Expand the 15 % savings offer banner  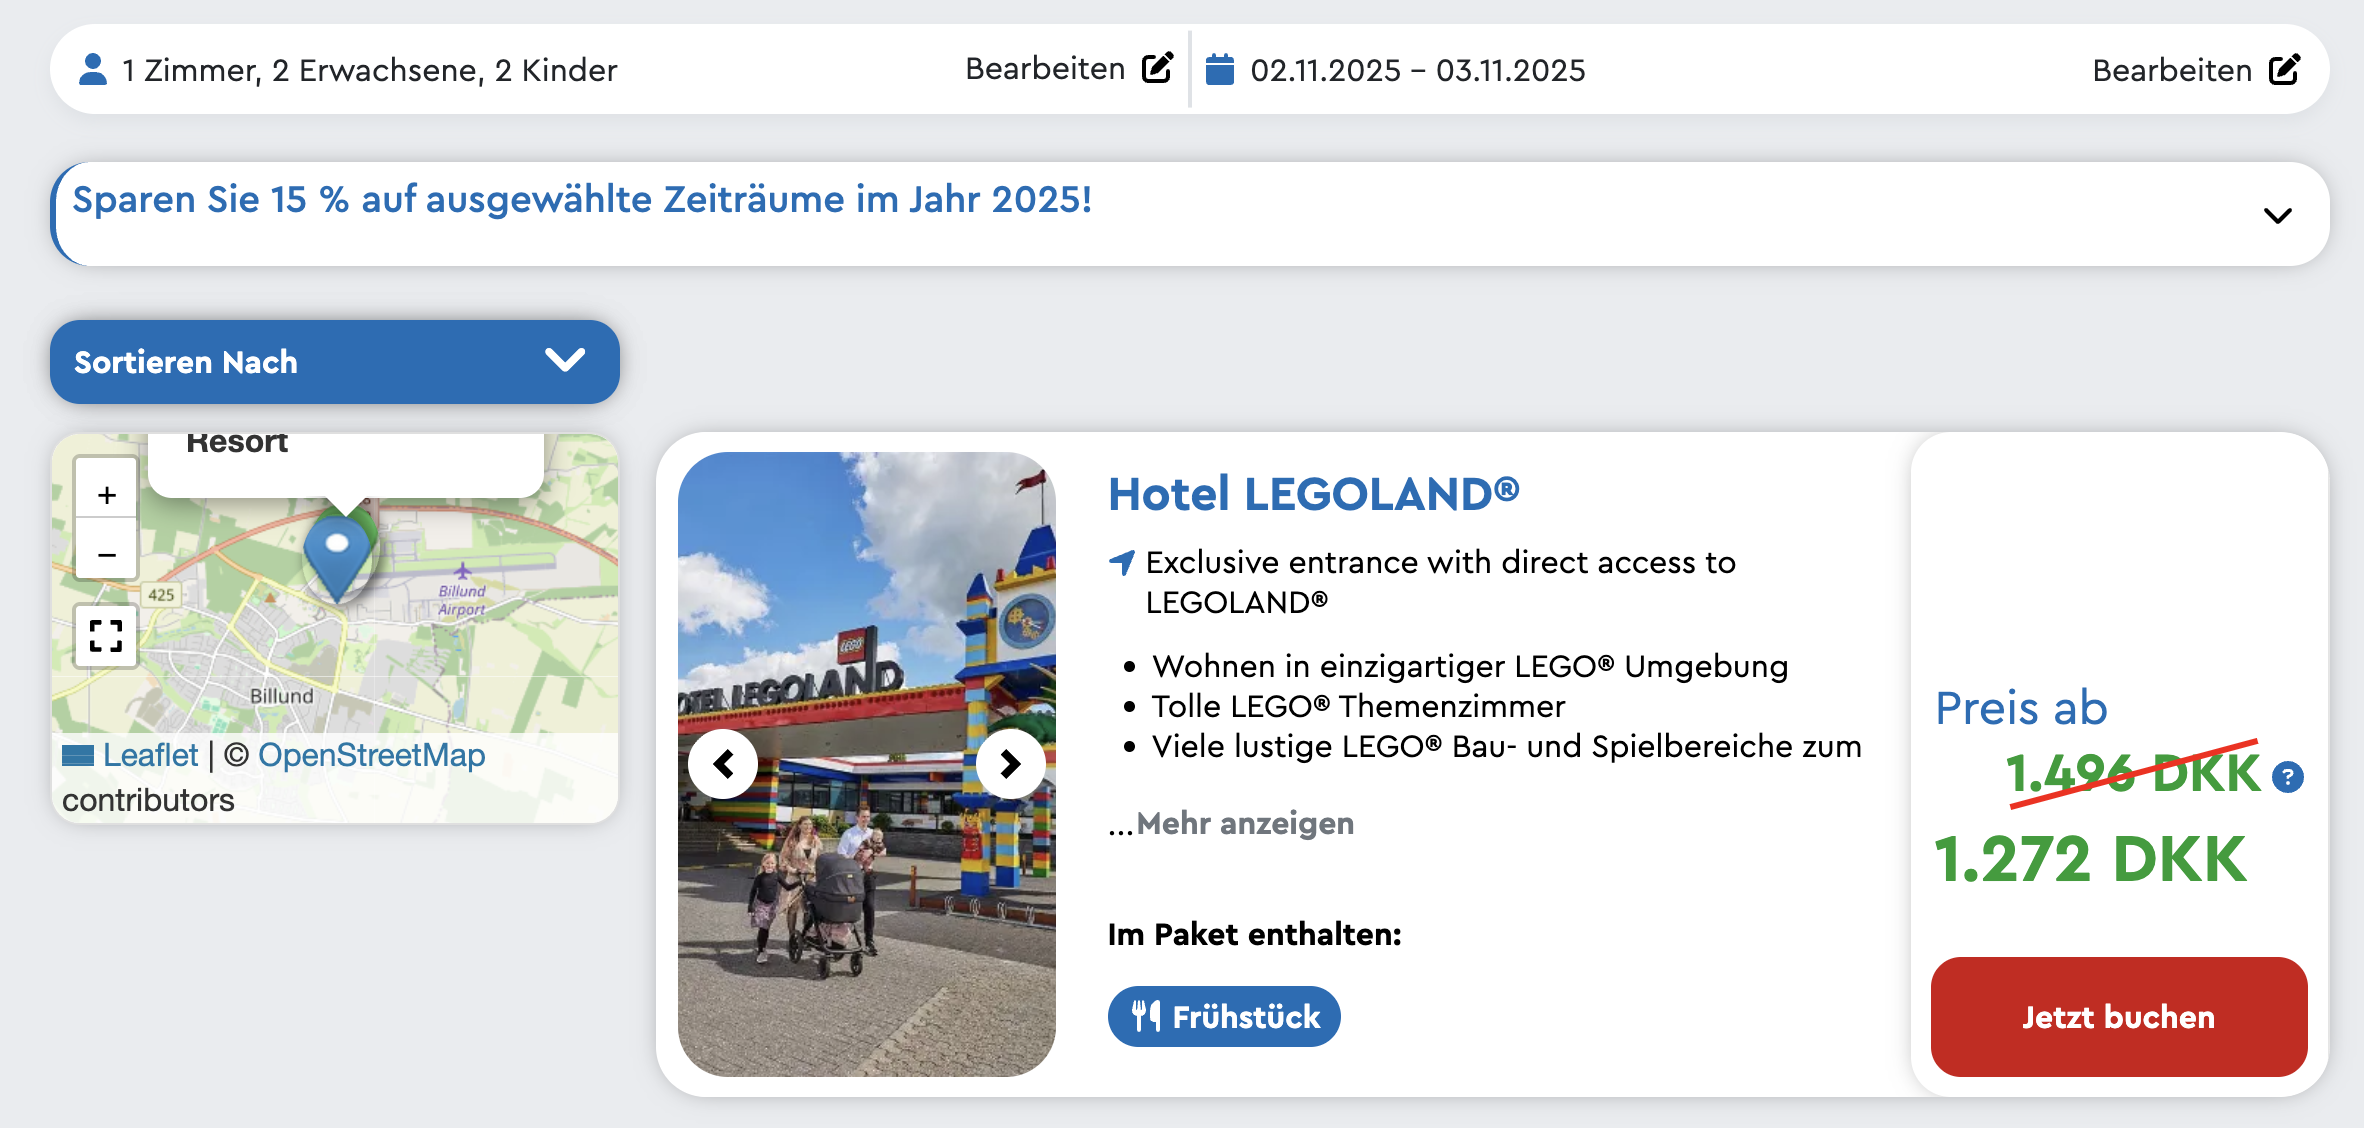tap(2277, 215)
